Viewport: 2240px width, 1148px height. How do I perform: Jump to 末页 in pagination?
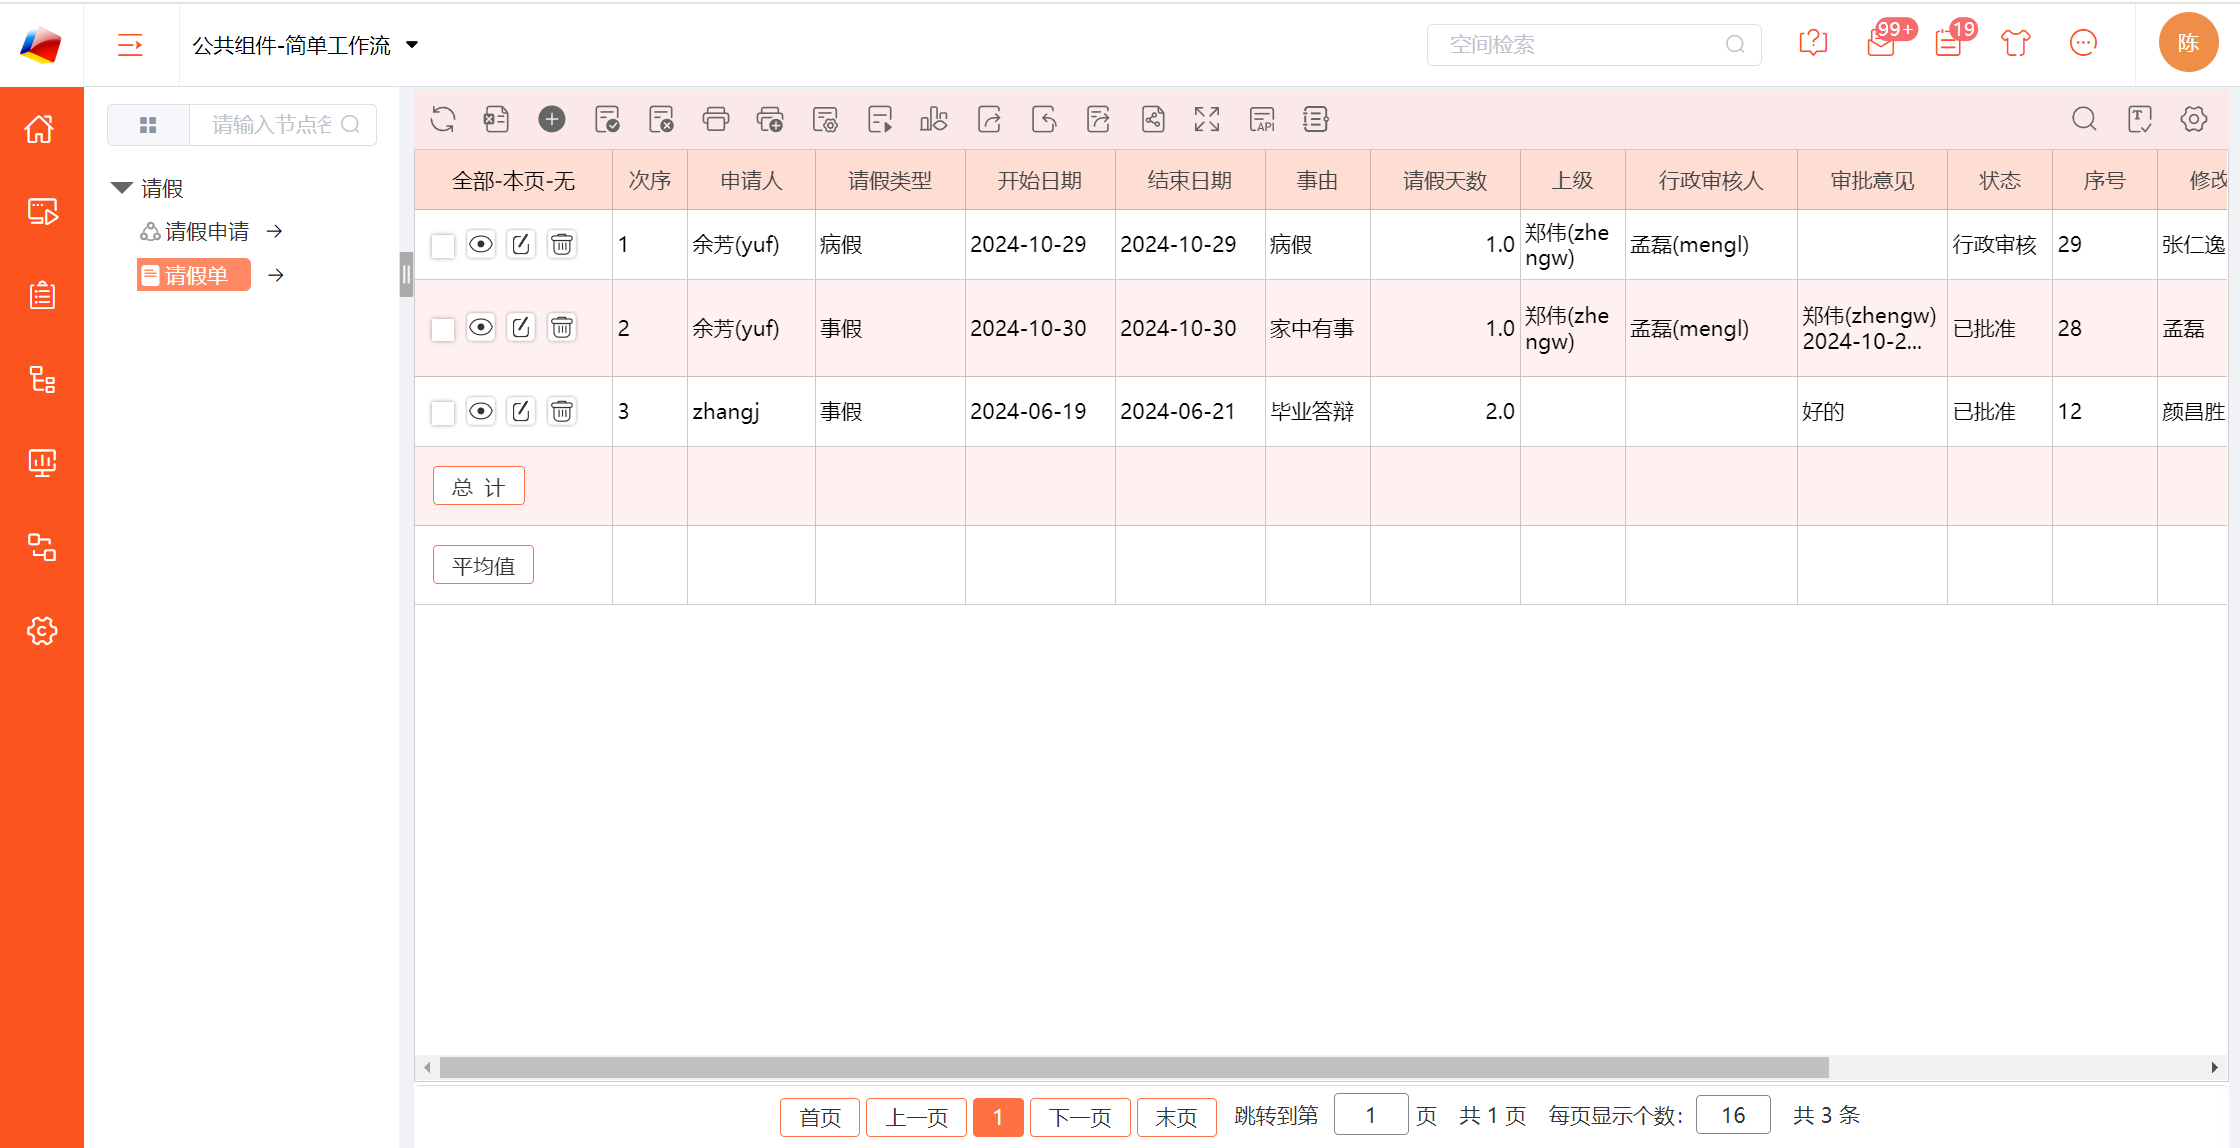point(1176,1117)
